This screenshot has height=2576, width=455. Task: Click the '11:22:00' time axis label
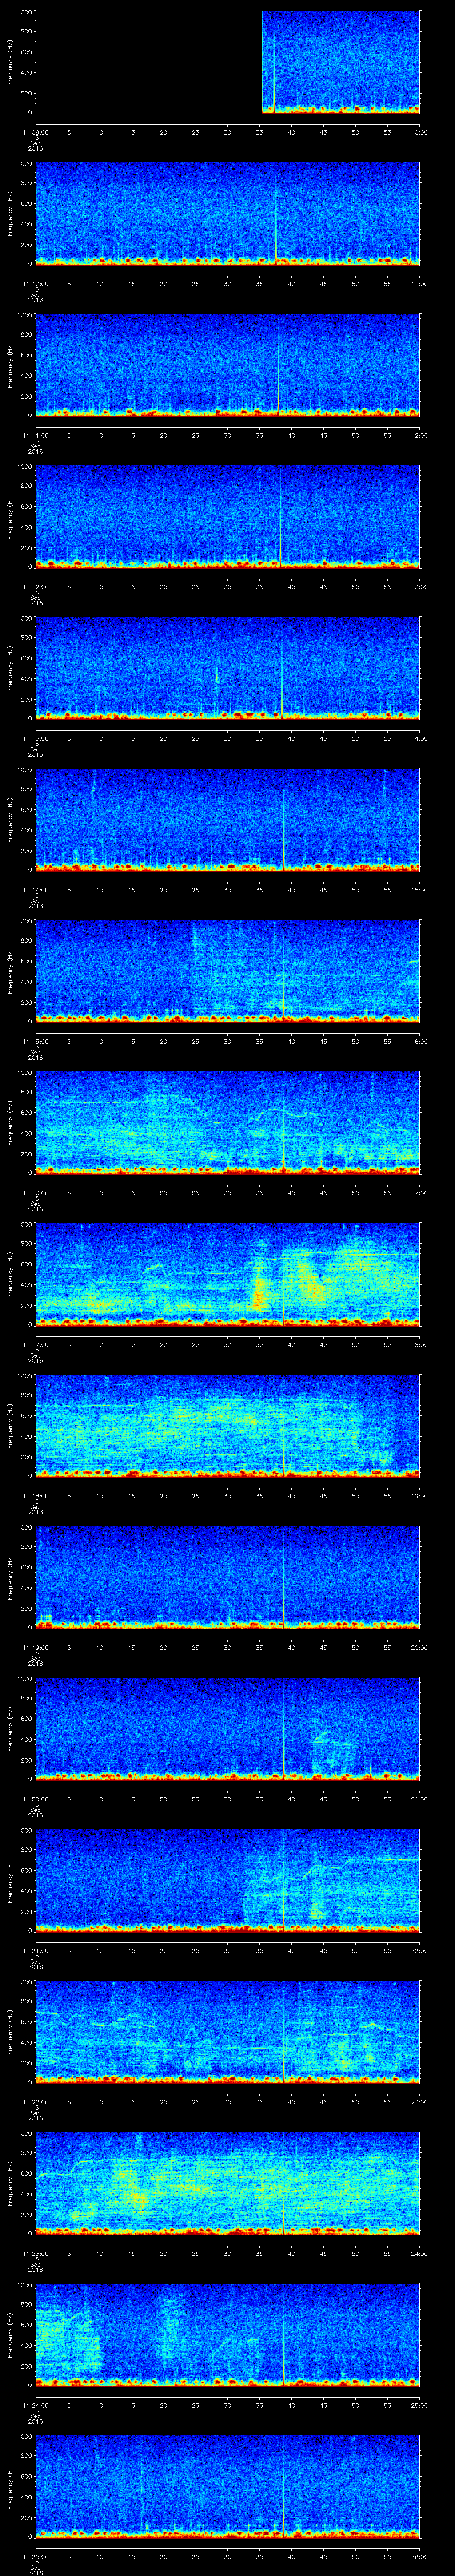pos(36,2101)
